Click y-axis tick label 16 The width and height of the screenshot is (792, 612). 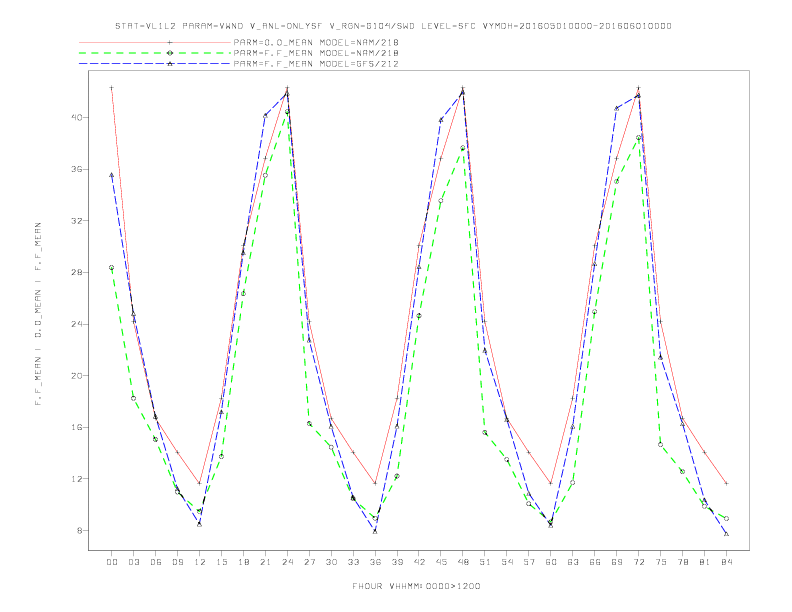[78, 427]
